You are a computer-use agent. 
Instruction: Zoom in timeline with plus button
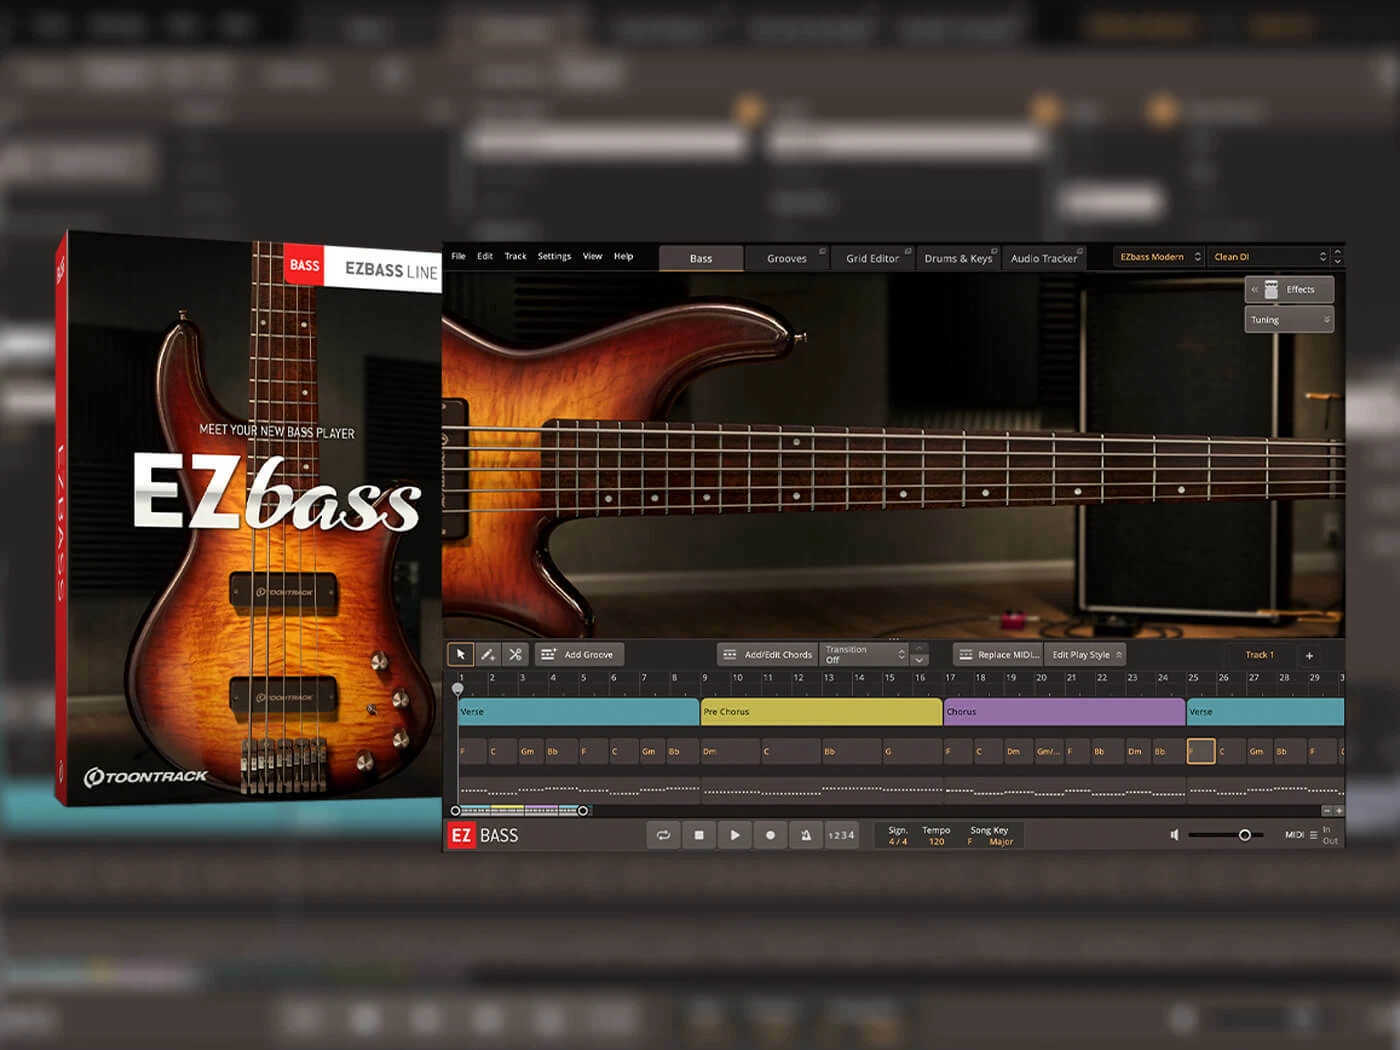point(1339,811)
